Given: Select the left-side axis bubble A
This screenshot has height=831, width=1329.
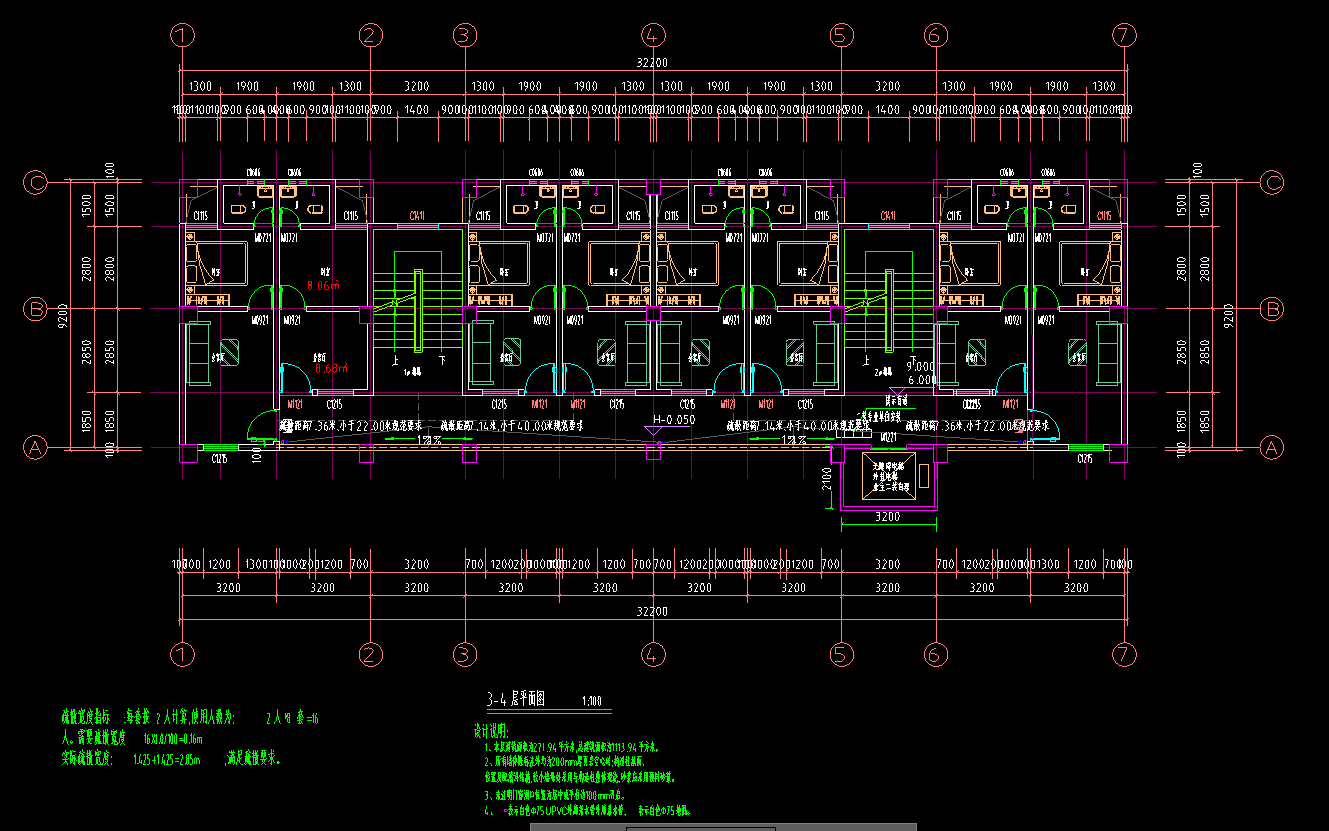Looking at the screenshot, I should (36, 448).
